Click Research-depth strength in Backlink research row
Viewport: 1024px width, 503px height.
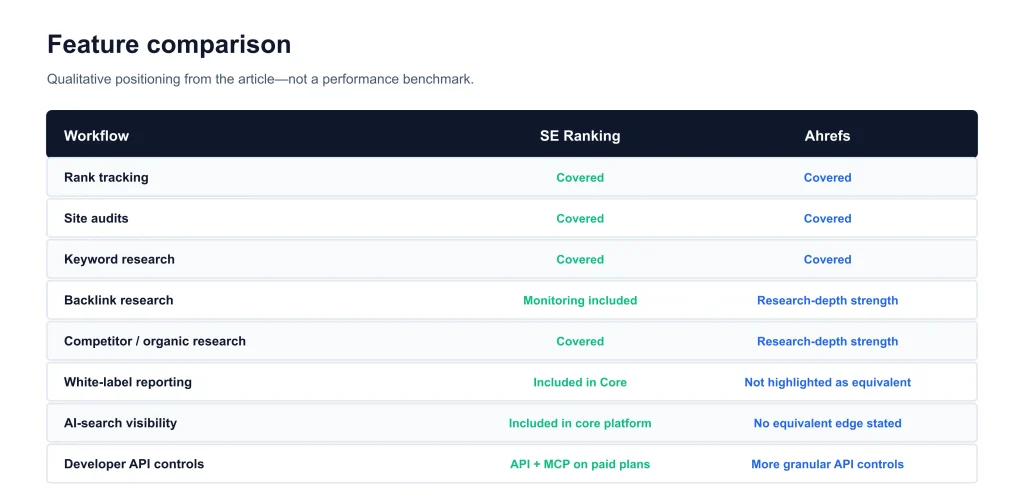(827, 300)
